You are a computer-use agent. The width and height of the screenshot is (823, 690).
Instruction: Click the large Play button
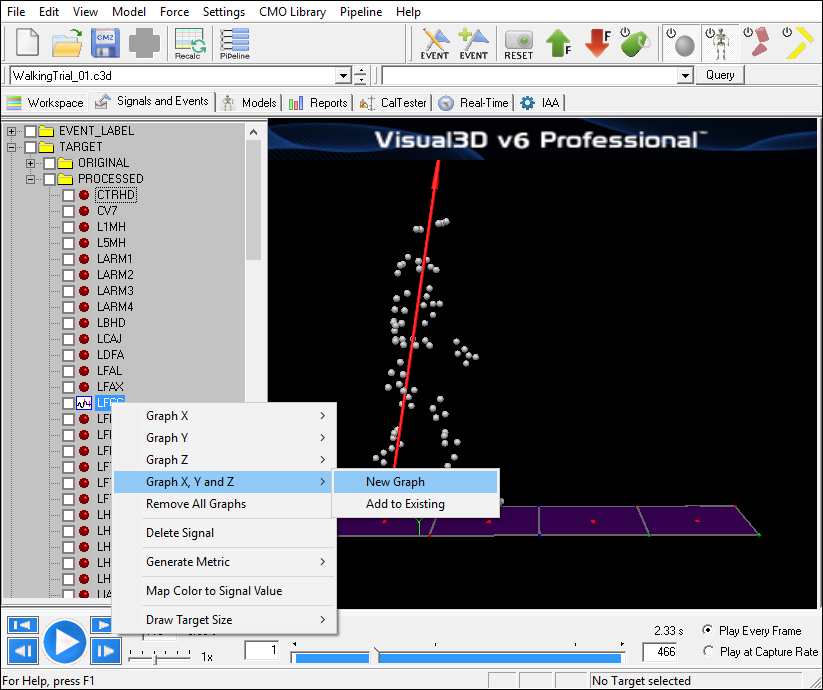point(65,641)
